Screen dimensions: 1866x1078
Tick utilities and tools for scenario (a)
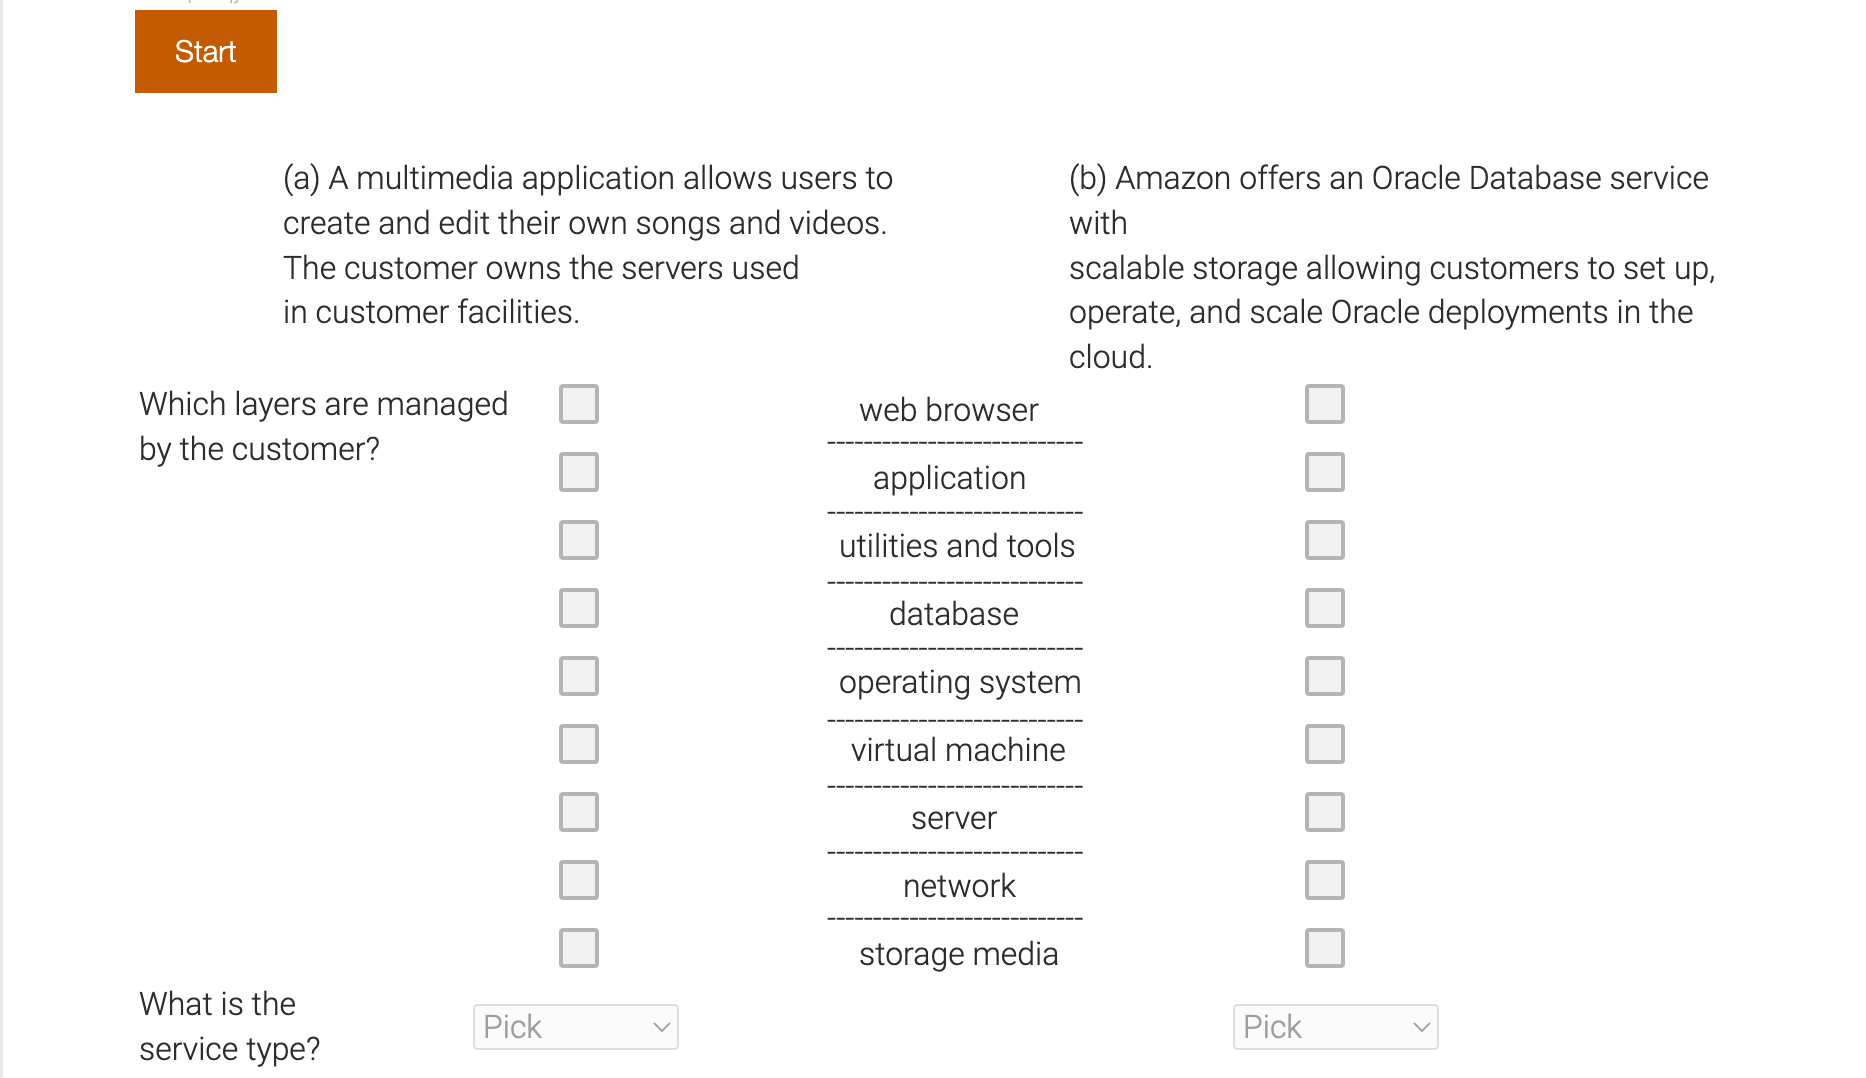tap(578, 540)
